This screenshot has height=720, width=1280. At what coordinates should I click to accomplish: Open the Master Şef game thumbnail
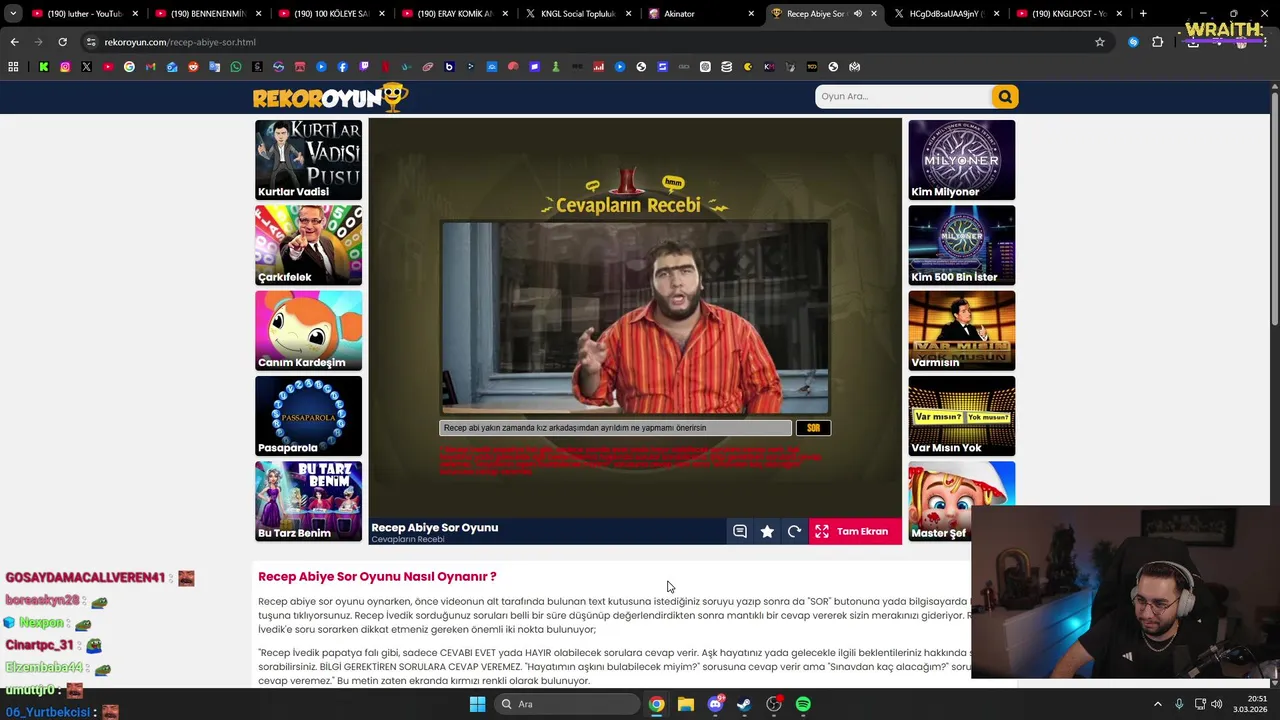coord(961,501)
